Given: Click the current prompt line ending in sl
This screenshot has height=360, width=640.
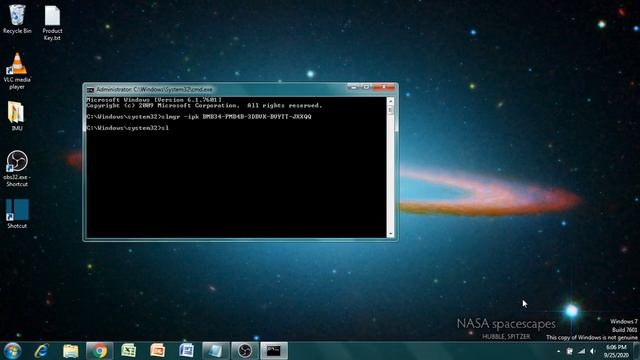Looking at the screenshot, I should point(127,128).
